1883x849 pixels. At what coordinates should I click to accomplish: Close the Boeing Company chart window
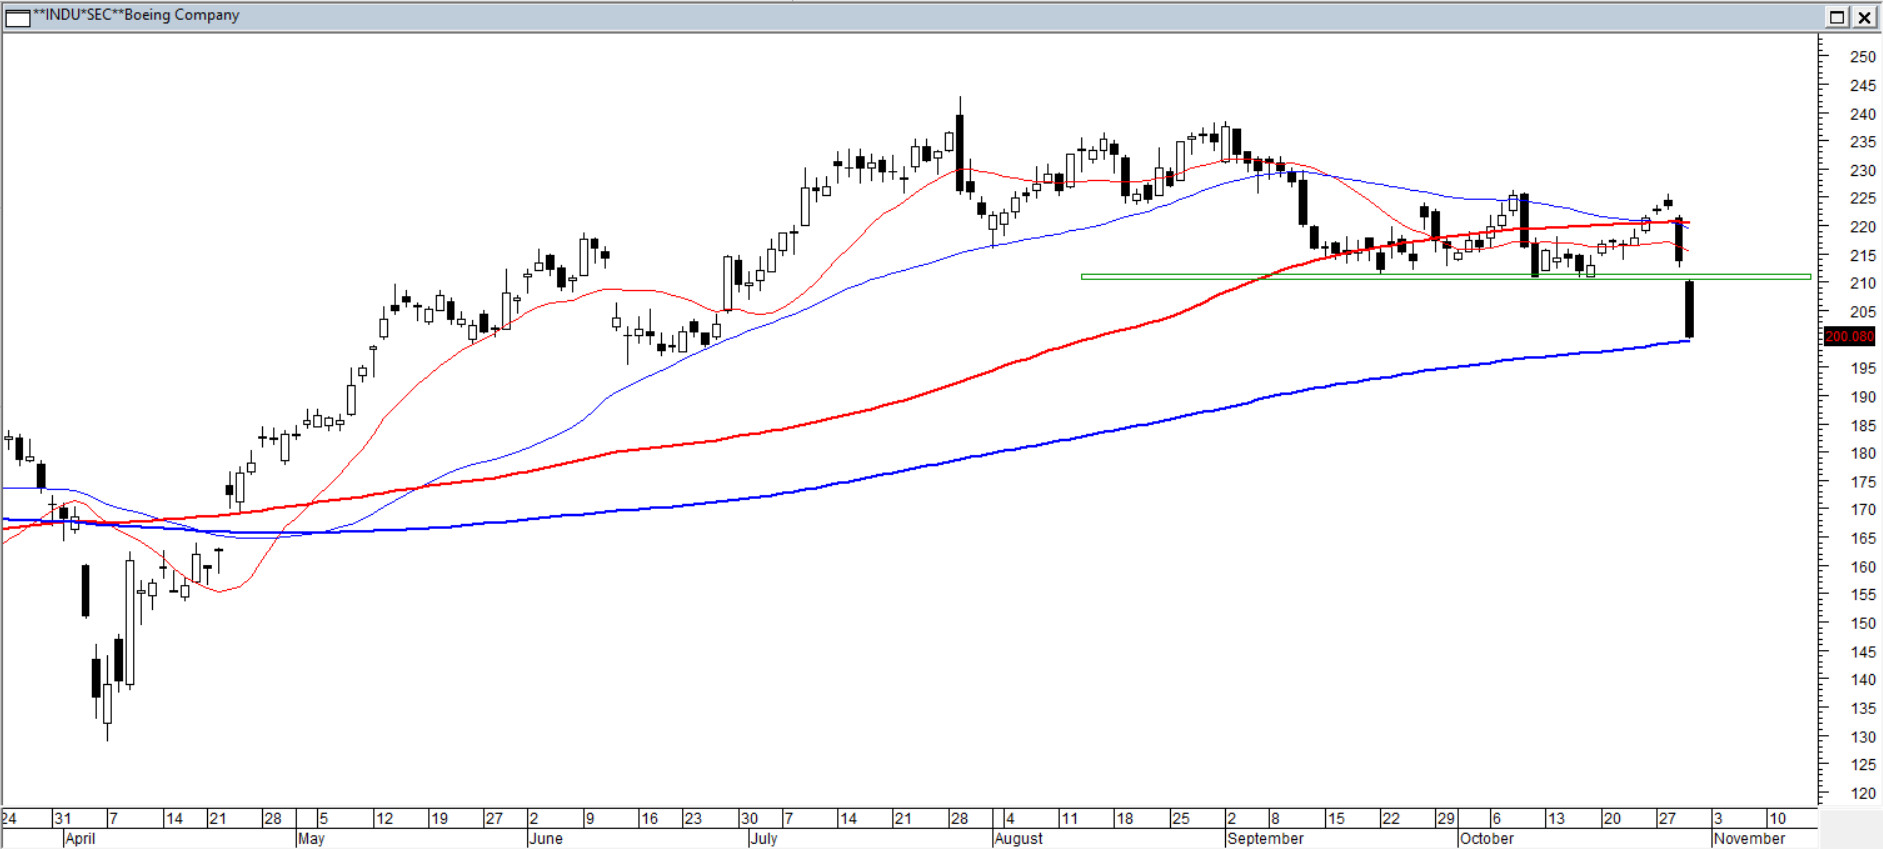click(x=1865, y=17)
